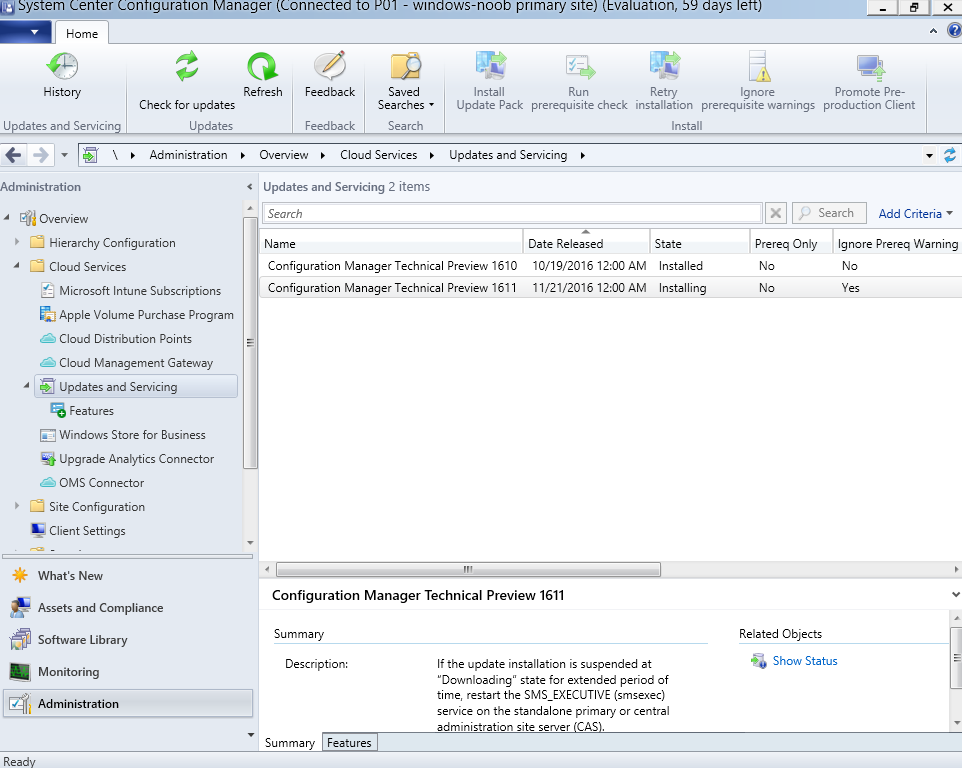Open the Monitoring workspace
The height and width of the screenshot is (768, 962).
coord(68,672)
